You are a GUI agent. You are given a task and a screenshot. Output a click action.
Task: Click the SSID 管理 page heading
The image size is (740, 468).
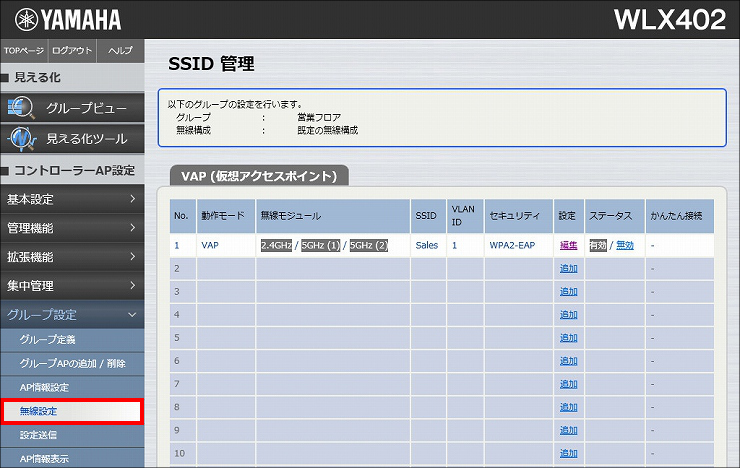(x=211, y=64)
